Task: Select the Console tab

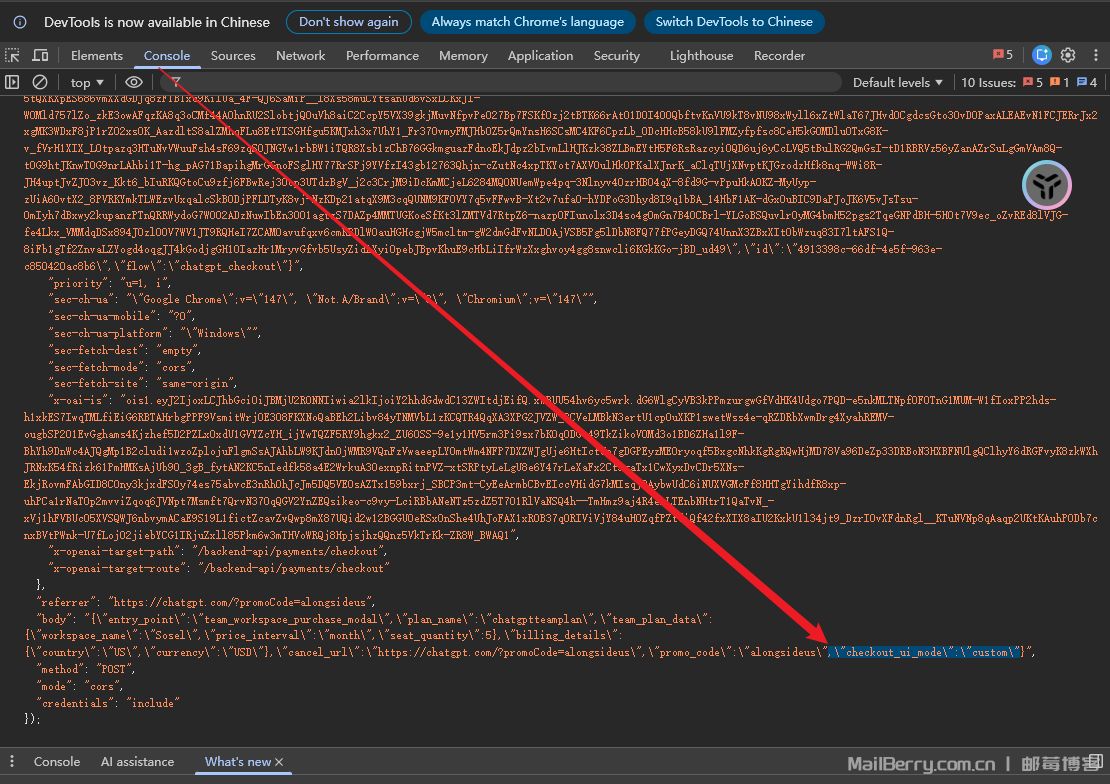Action: pos(166,55)
